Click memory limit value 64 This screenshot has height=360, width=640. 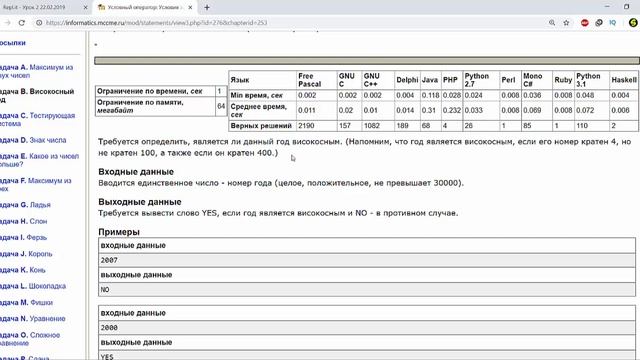pyautogui.click(x=221, y=106)
